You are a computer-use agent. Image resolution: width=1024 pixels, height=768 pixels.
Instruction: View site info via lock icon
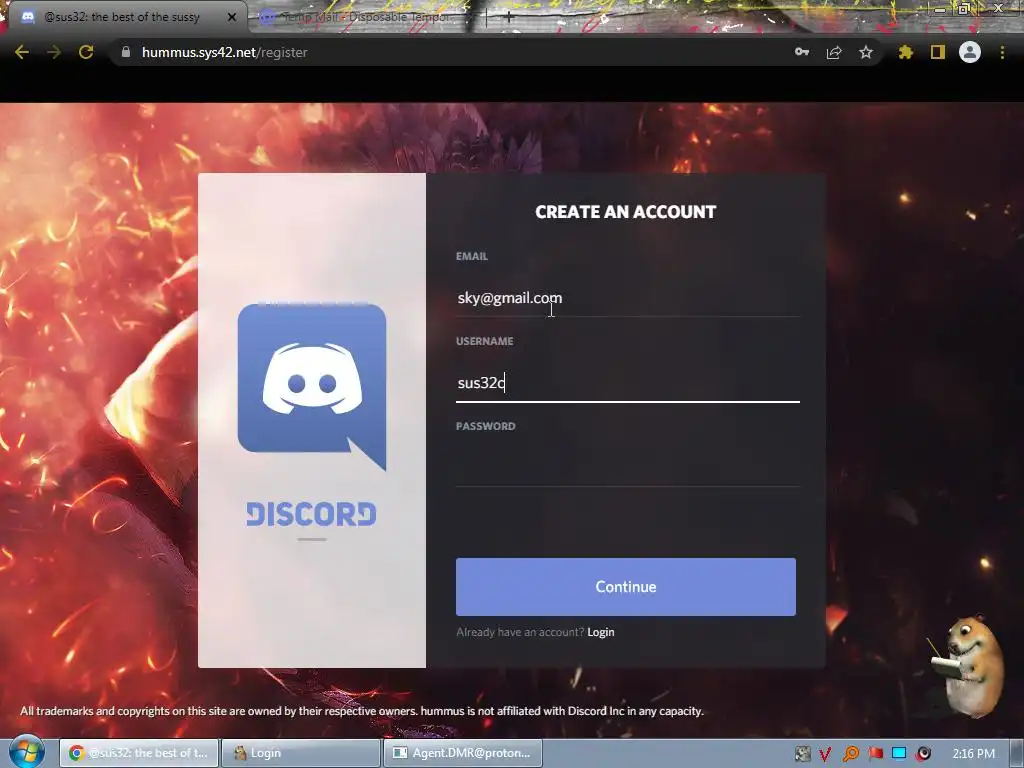click(126, 52)
